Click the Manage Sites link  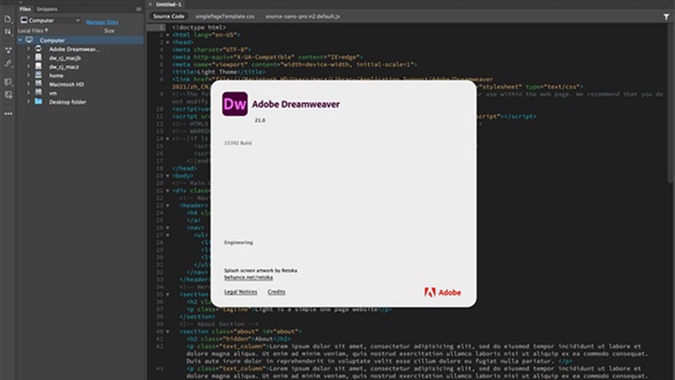coord(102,22)
